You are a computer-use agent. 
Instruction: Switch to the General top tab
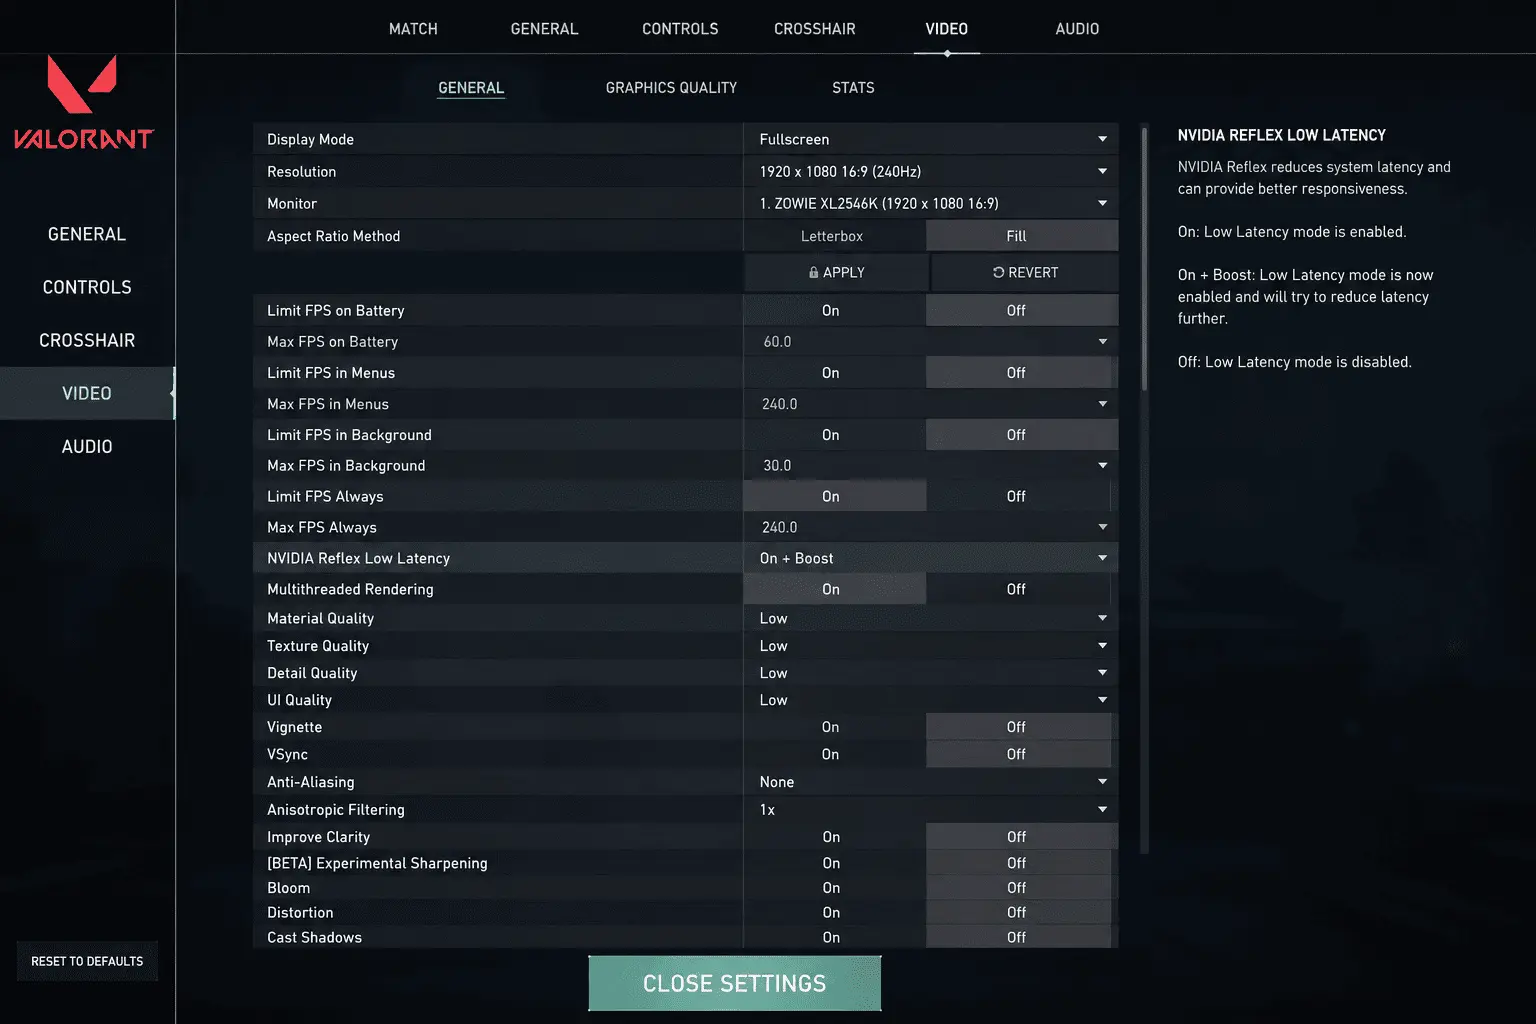[x=544, y=29]
